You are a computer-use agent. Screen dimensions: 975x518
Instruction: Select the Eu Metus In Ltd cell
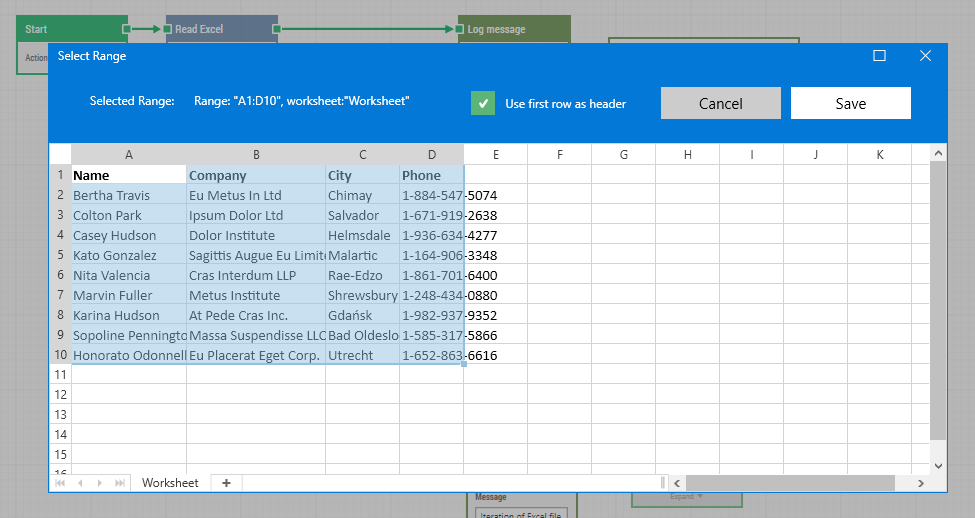(256, 195)
